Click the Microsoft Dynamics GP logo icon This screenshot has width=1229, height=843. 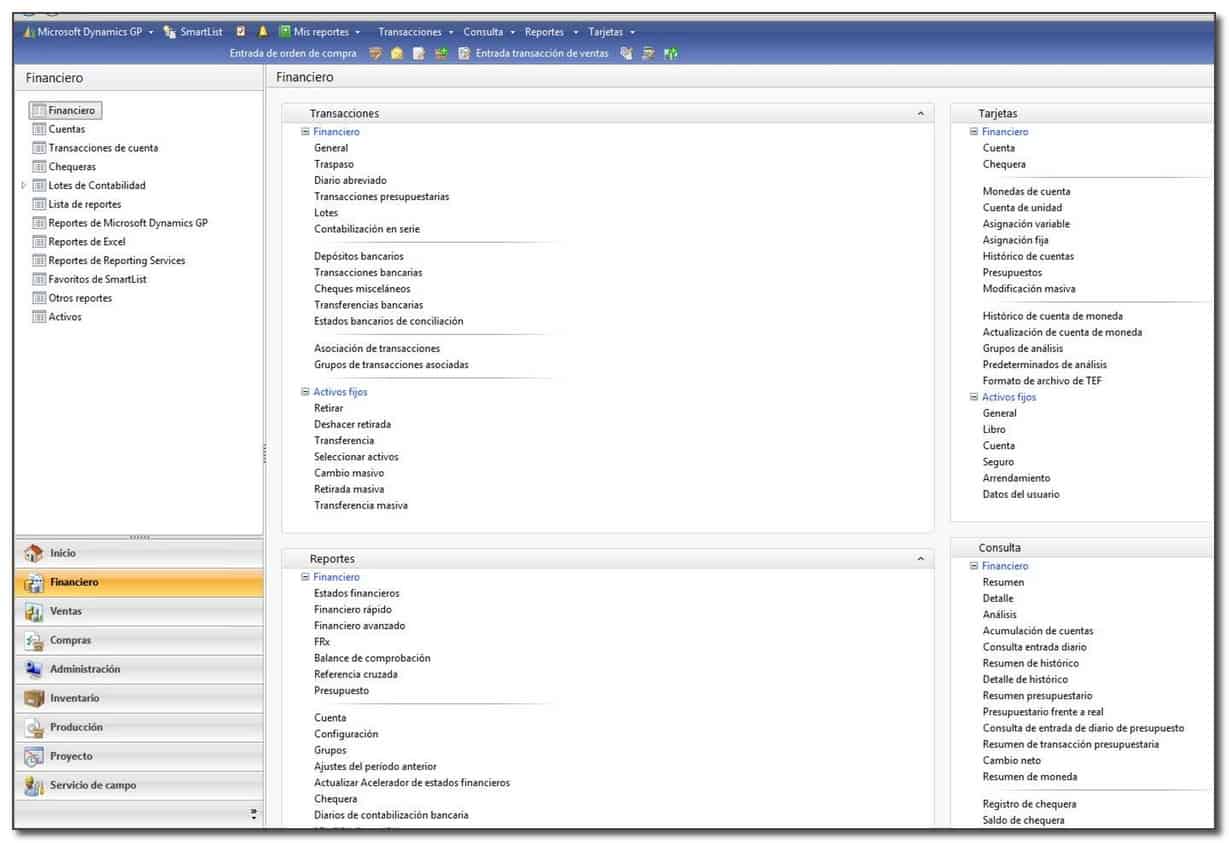[28, 31]
